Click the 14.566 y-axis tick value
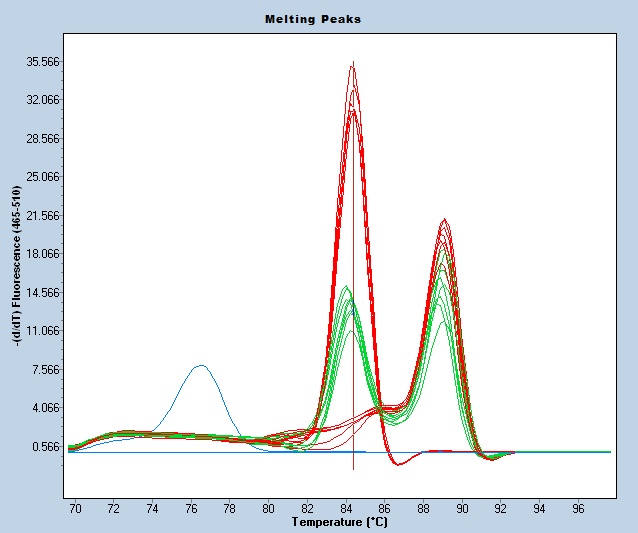 tap(44, 293)
